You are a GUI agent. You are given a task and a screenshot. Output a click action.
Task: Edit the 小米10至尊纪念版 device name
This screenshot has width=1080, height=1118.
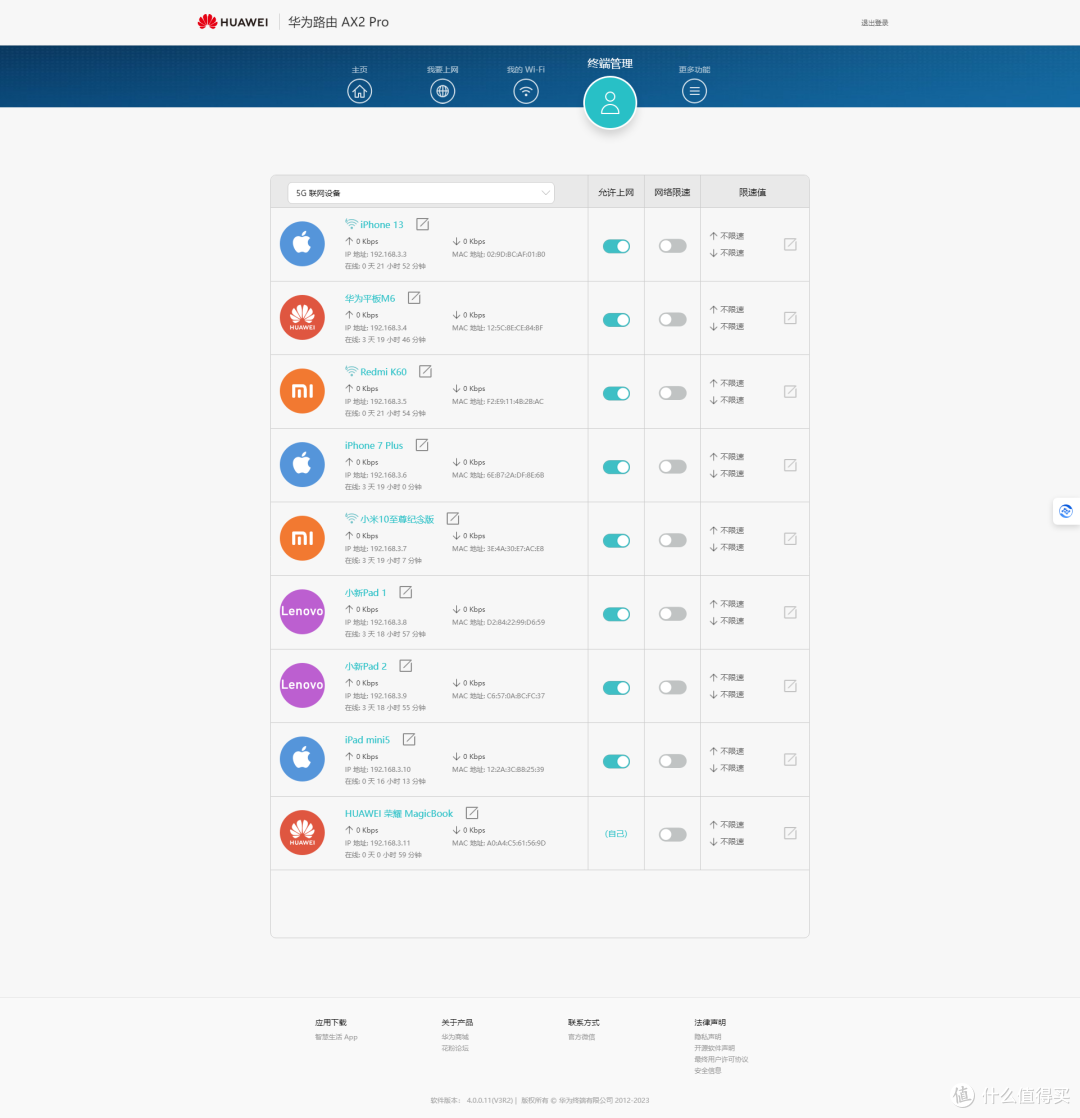click(x=453, y=518)
